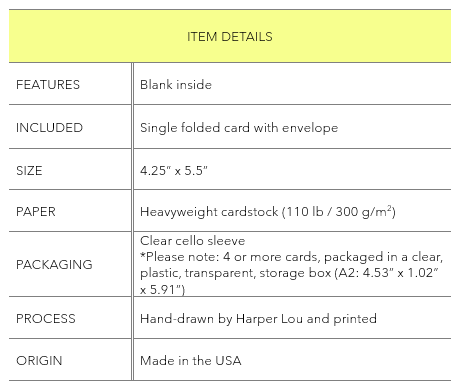This screenshot has height=386, width=461.
Task: Click the 300 g/m² paper weight
Action: [365, 212]
